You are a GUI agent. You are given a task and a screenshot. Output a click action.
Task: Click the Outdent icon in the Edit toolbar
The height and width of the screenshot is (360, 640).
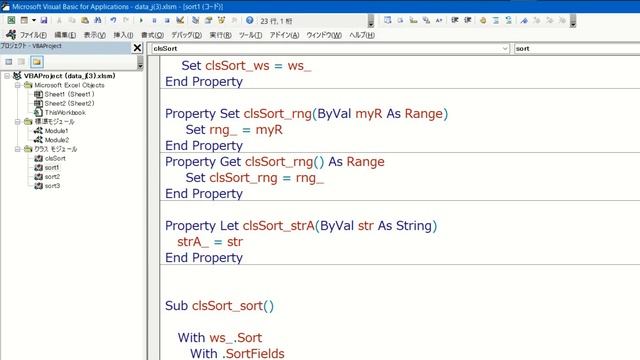pos(468,20)
